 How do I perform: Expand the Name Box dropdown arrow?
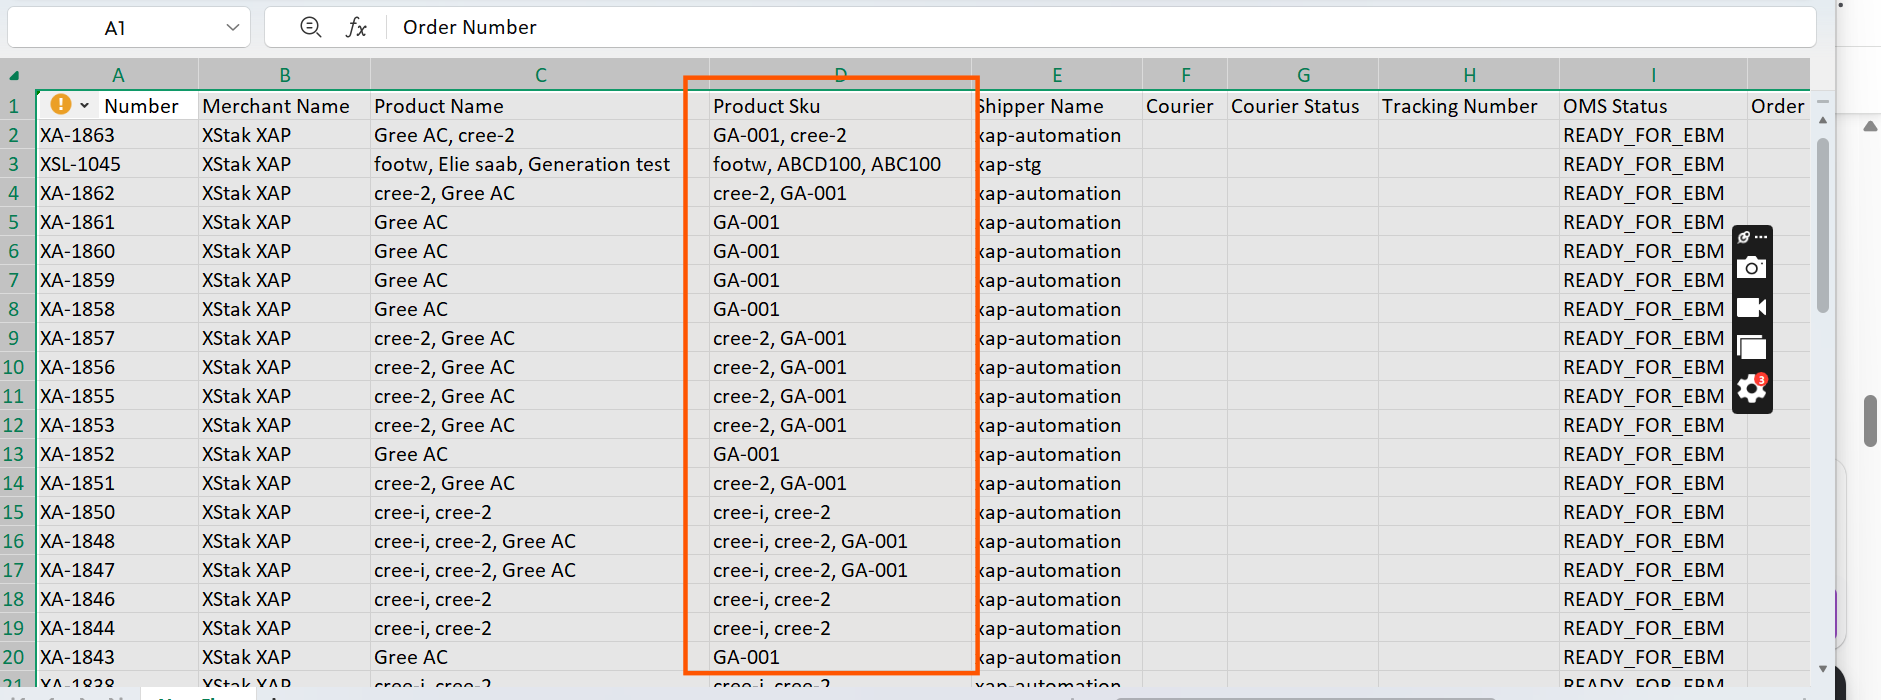click(233, 28)
